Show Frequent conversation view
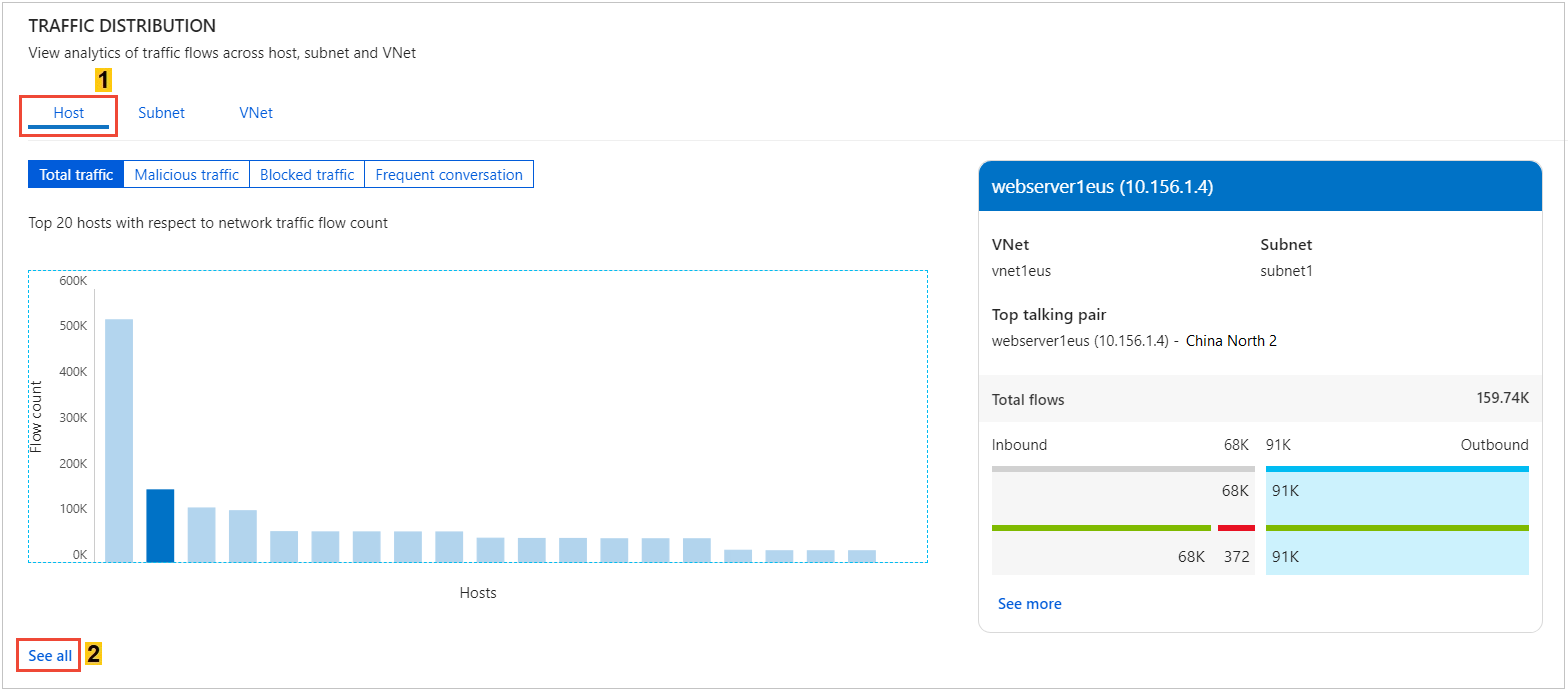 449,174
